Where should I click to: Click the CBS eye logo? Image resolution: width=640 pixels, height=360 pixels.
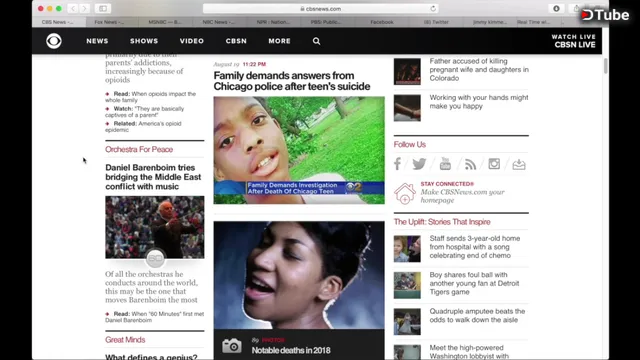pyautogui.click(x=54, y=41)
